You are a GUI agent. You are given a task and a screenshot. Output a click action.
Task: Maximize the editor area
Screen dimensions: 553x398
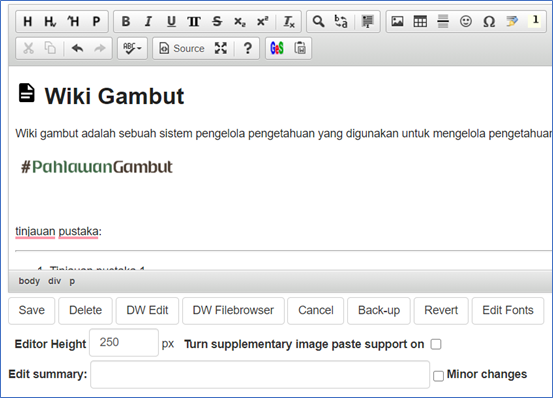tap(221, 48)
